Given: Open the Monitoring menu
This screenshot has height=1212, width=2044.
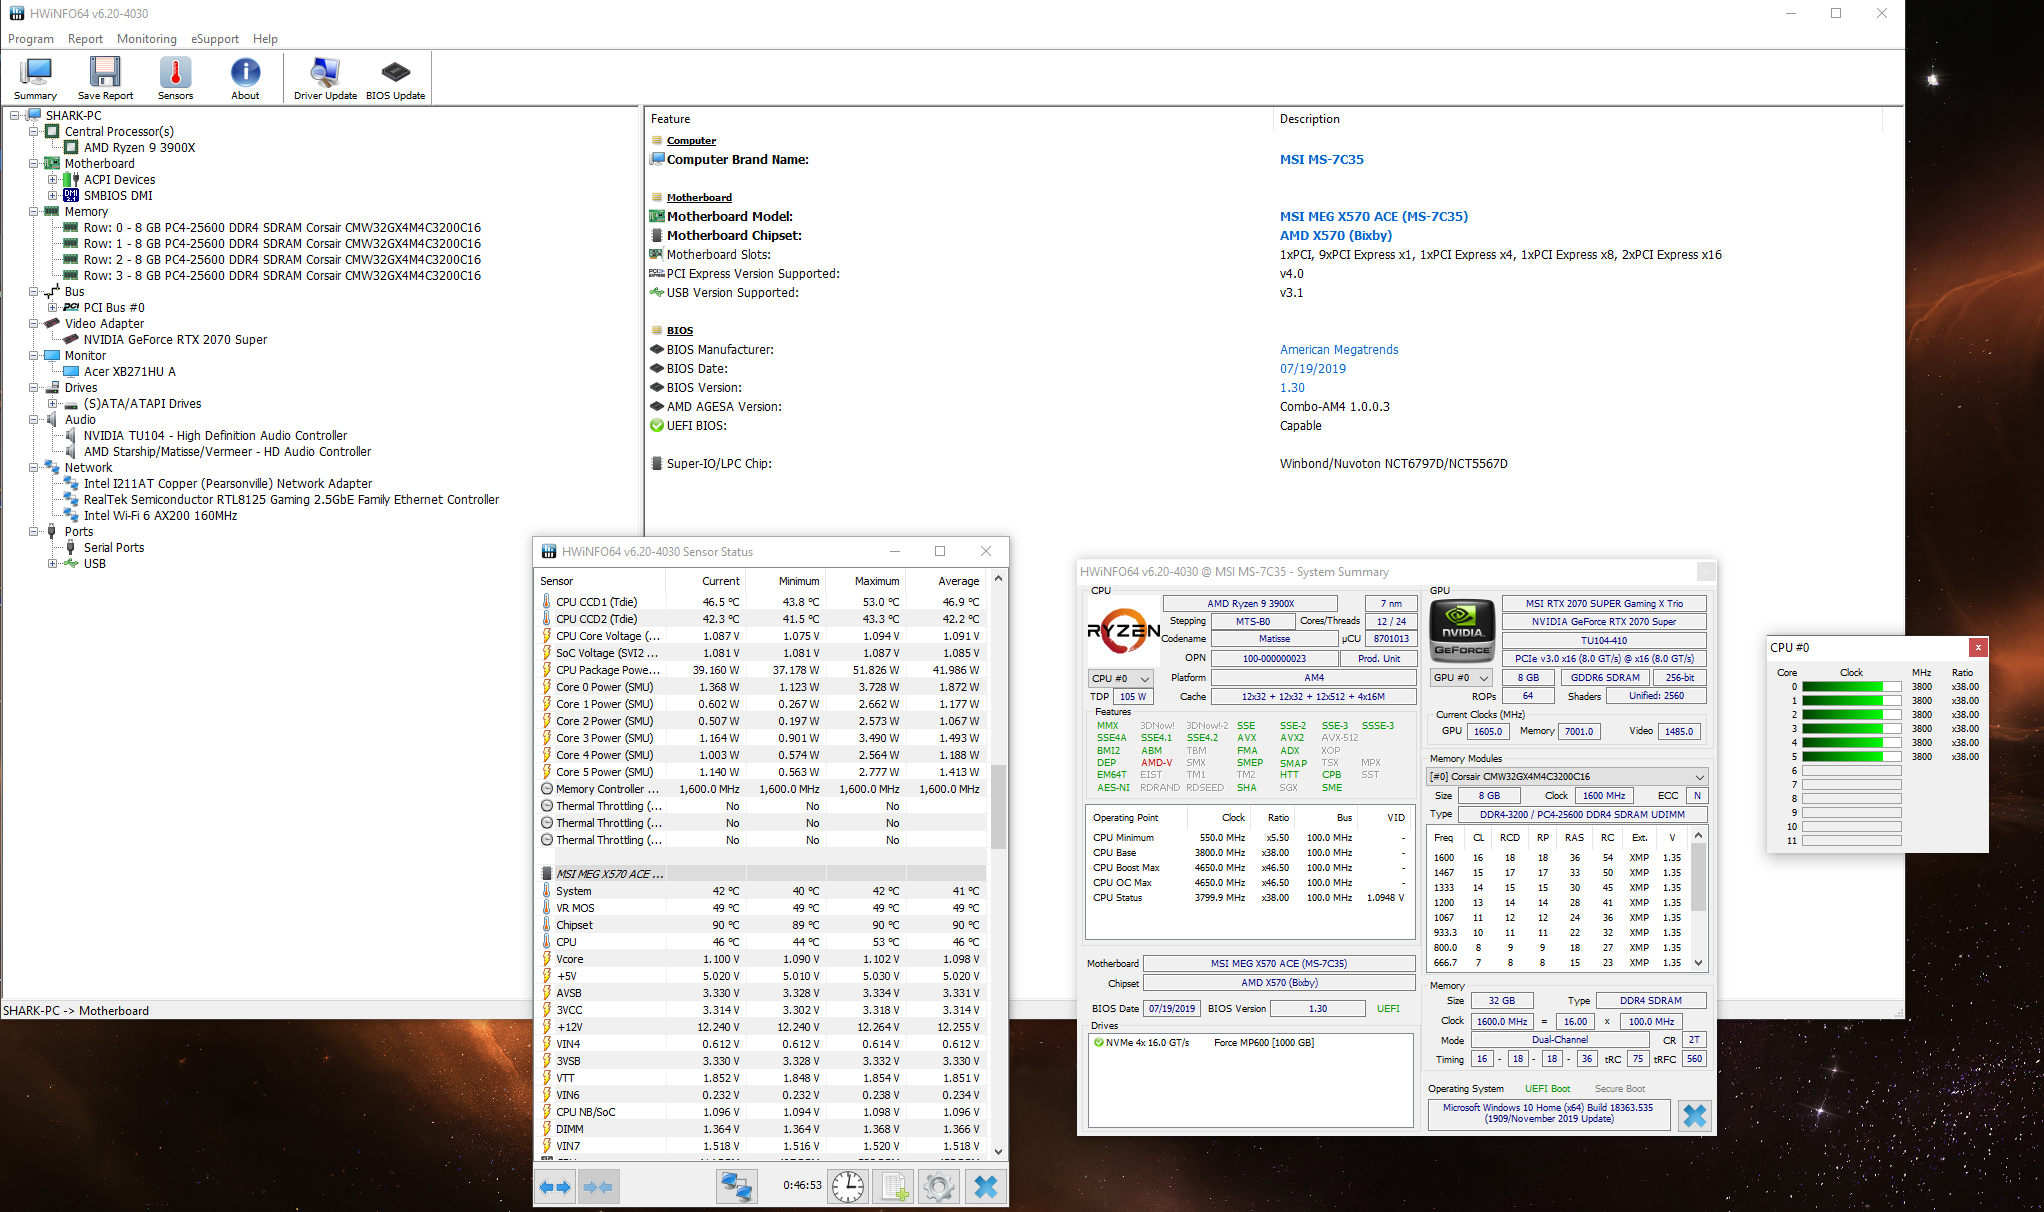Looking at the screenshot, I should click(x=146, y=39).
